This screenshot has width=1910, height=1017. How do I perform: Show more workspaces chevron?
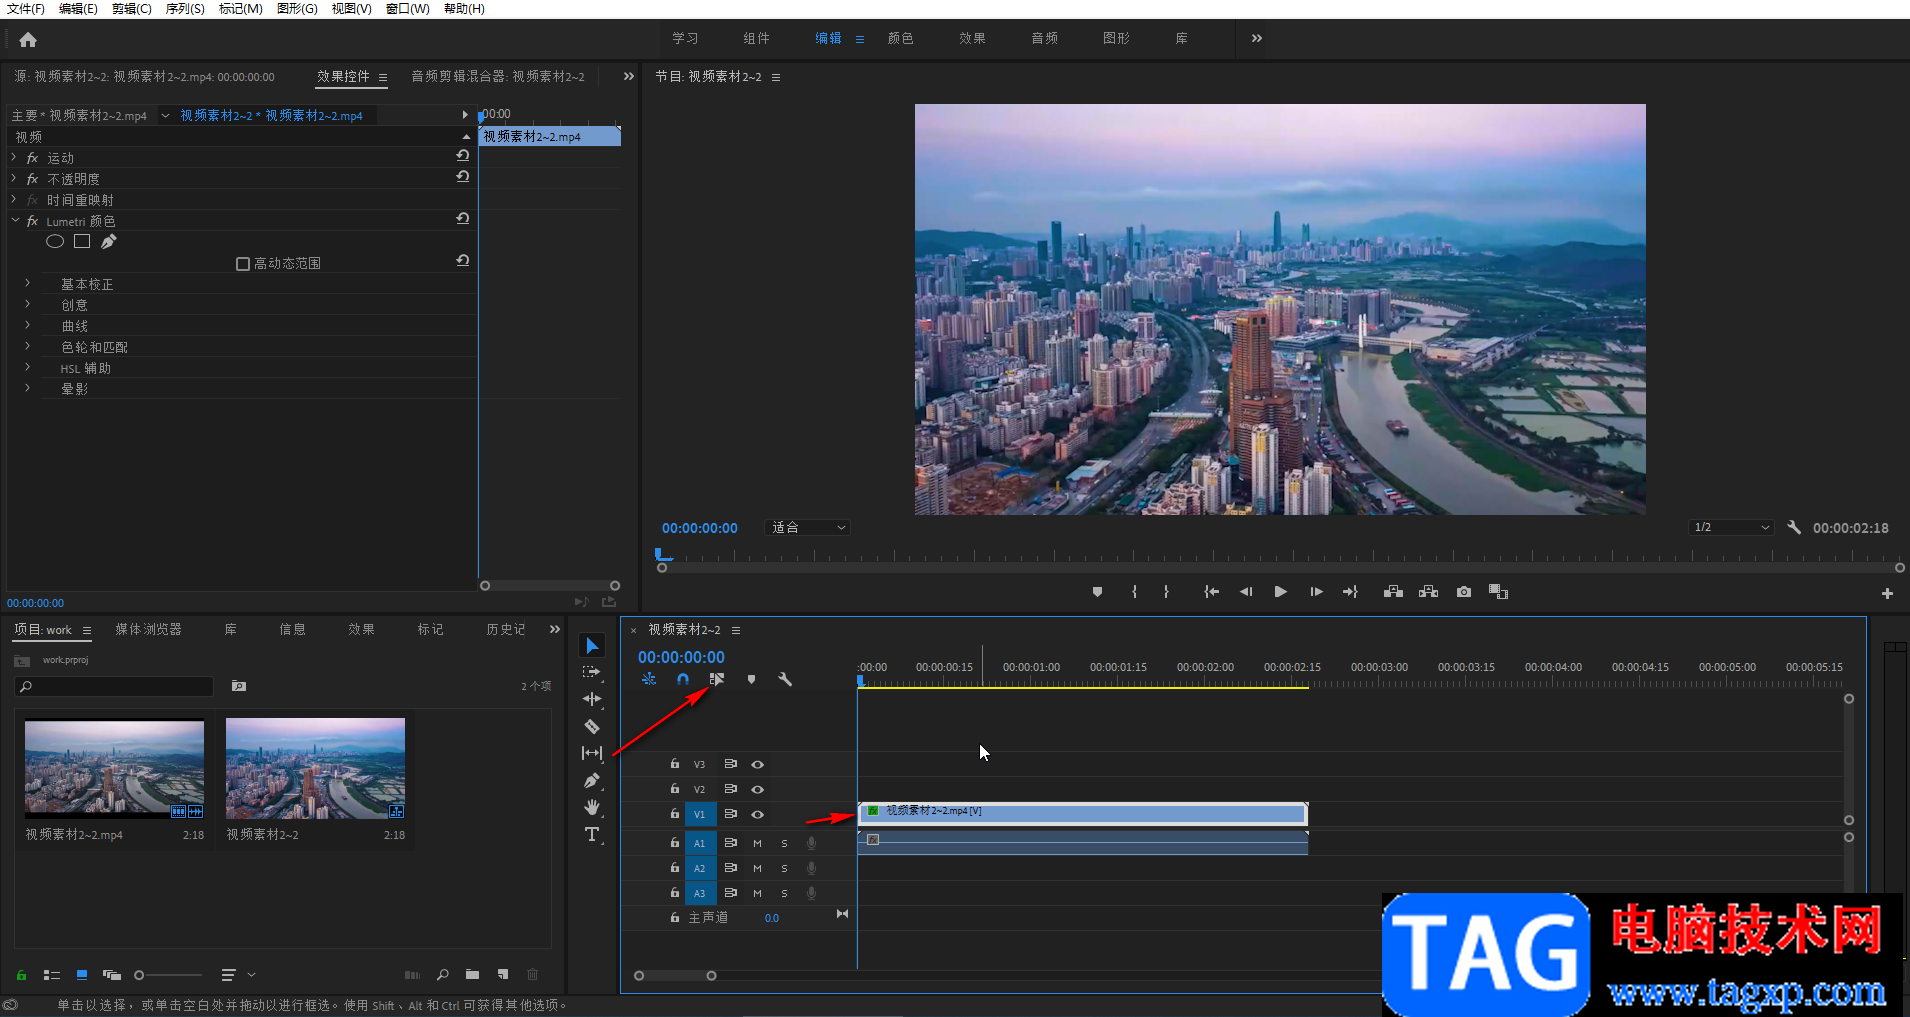pyautogui.click(x=1257, y=38)
